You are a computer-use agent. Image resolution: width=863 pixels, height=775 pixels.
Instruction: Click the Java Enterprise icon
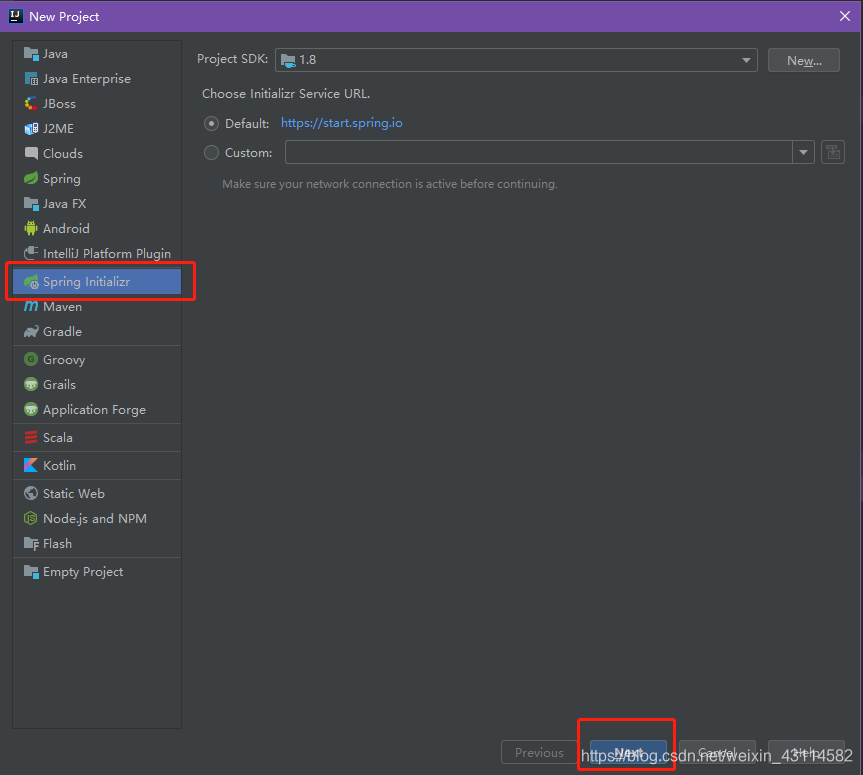click(x=31, y=79)
